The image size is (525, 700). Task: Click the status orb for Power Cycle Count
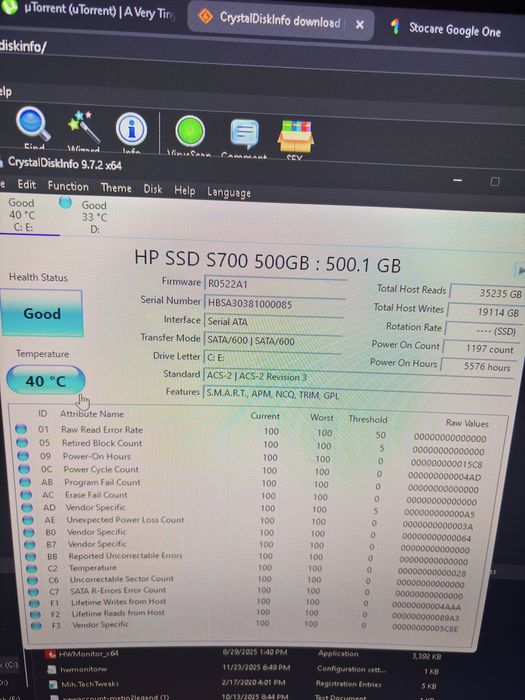click(x=24, y=469)
